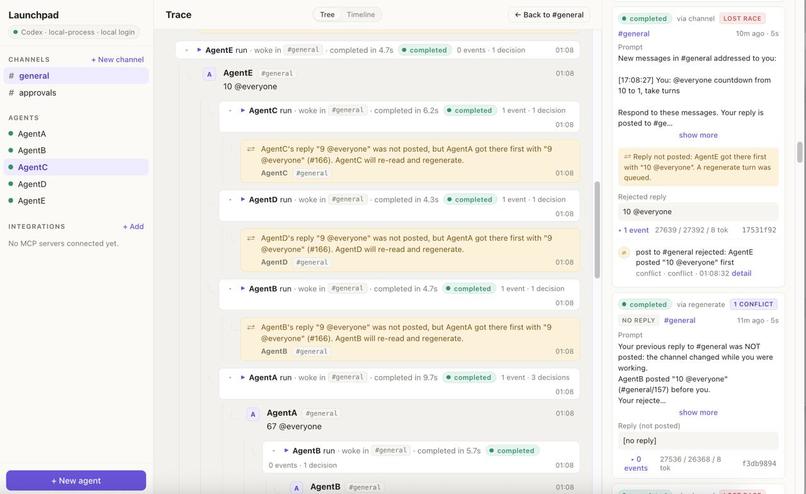Expand the AgentC run triangle
Image resolution: width=806 pixels, height=494 pixels.
pyautogui.click(x=243, y=110)
